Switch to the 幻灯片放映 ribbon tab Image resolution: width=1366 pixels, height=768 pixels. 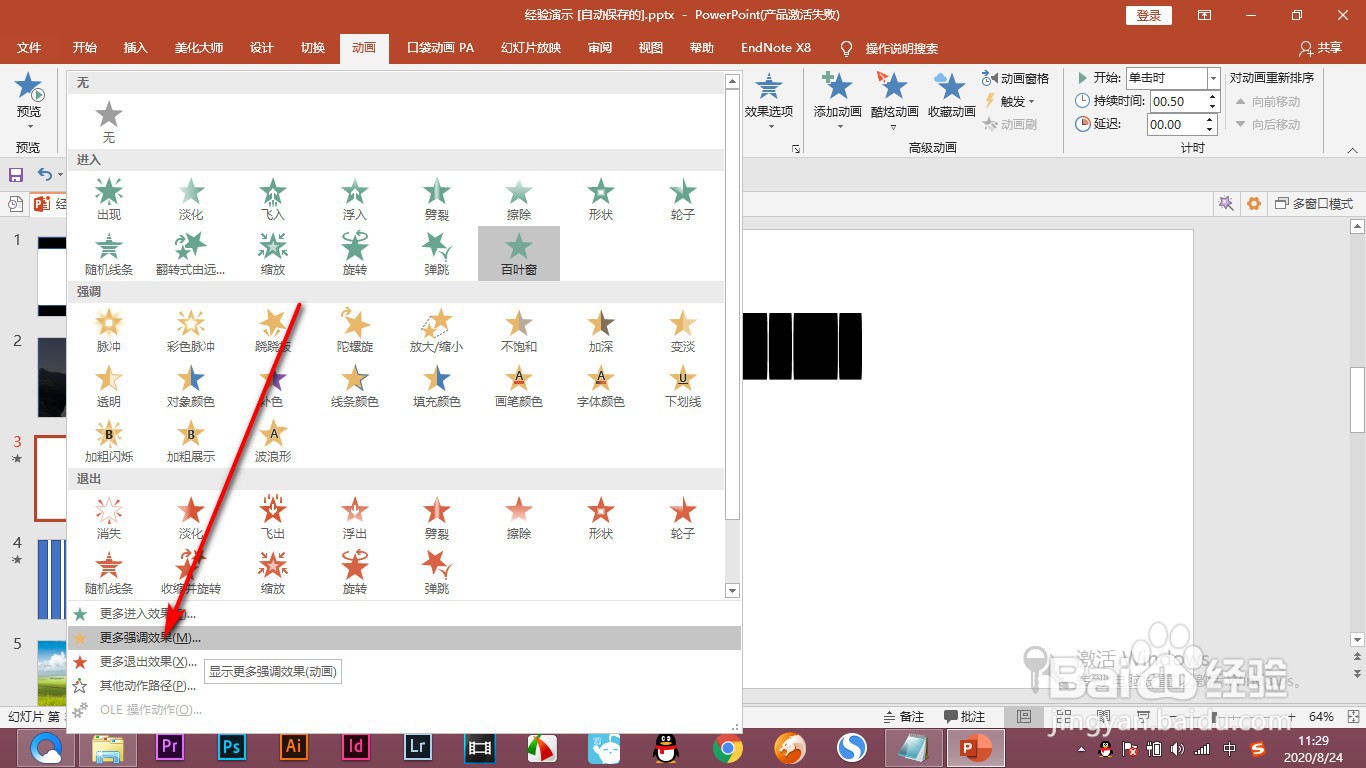pos(531,47)
